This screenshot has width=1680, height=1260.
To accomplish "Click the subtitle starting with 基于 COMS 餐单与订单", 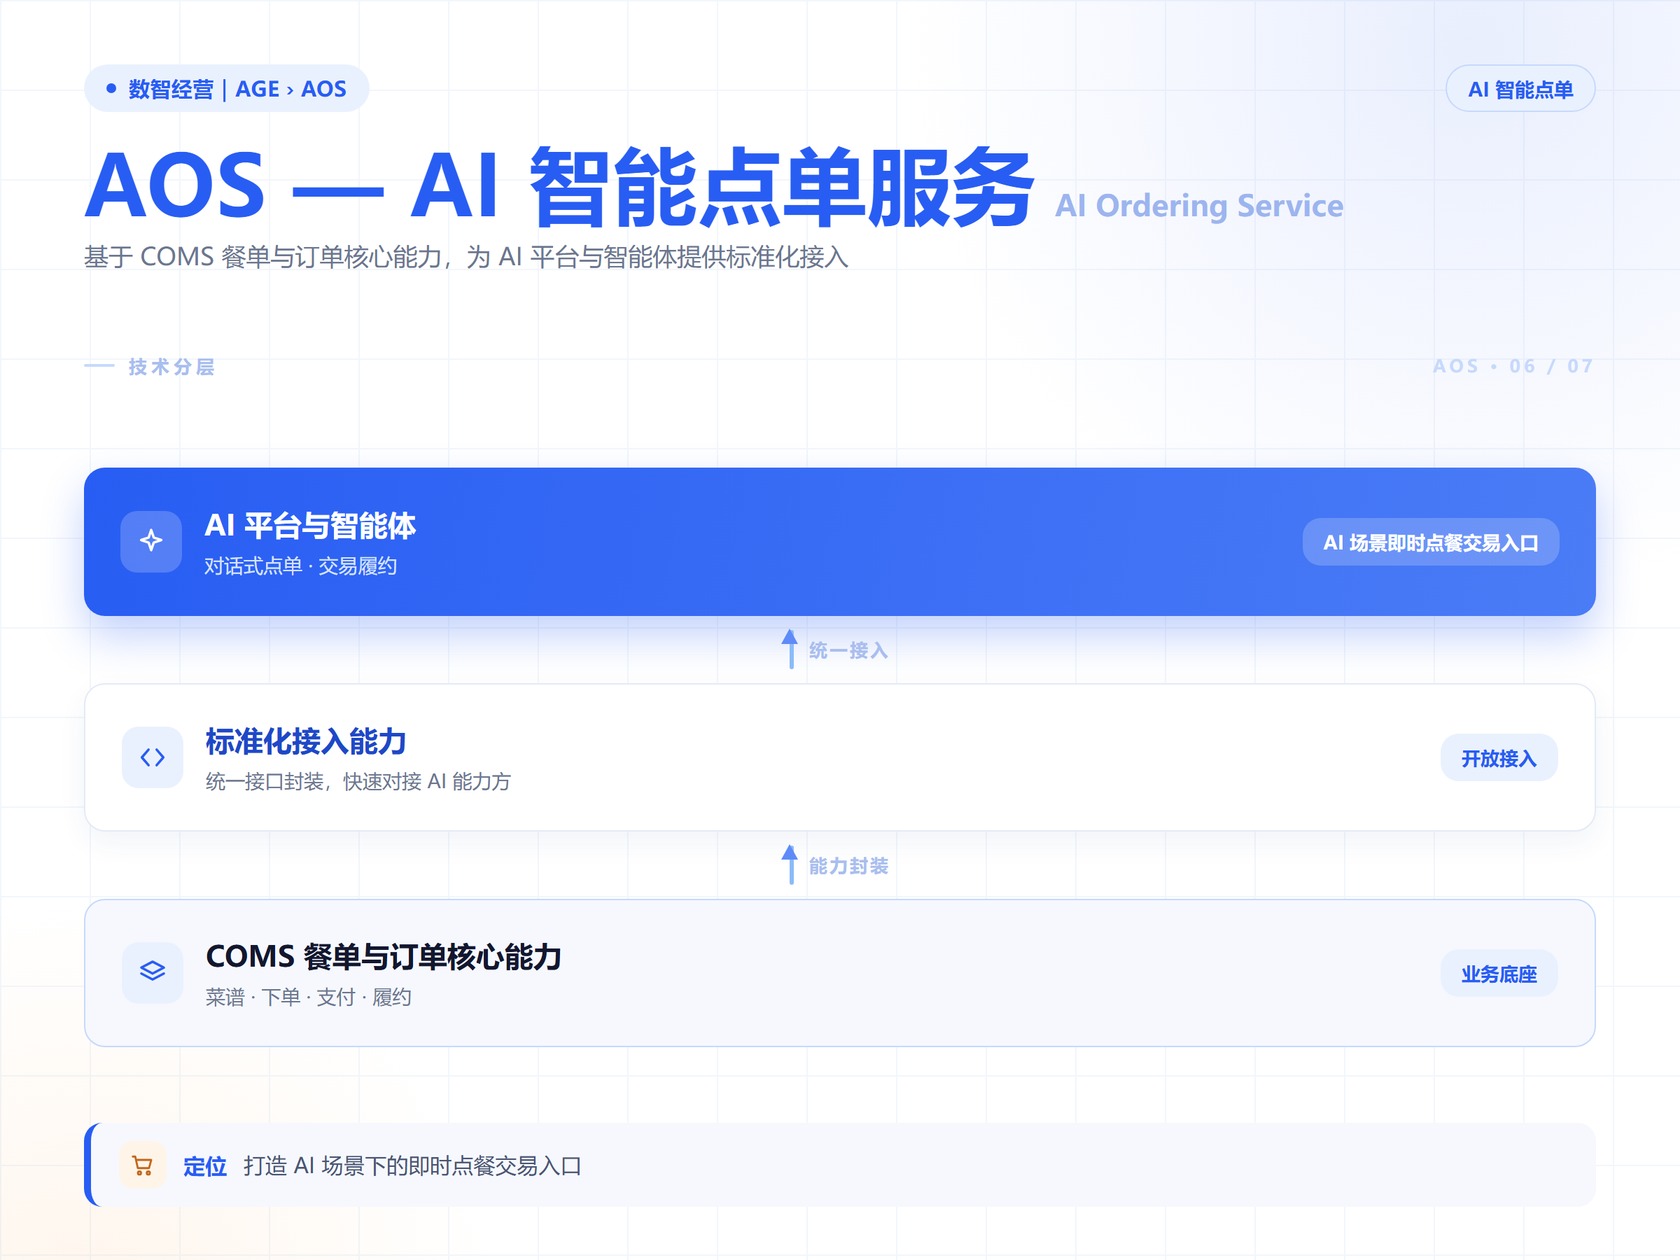I will 466,257.
